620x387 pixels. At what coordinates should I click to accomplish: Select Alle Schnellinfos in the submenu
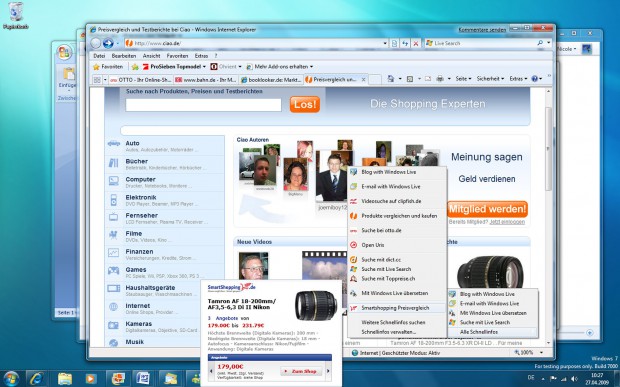[x=493, y=332]
